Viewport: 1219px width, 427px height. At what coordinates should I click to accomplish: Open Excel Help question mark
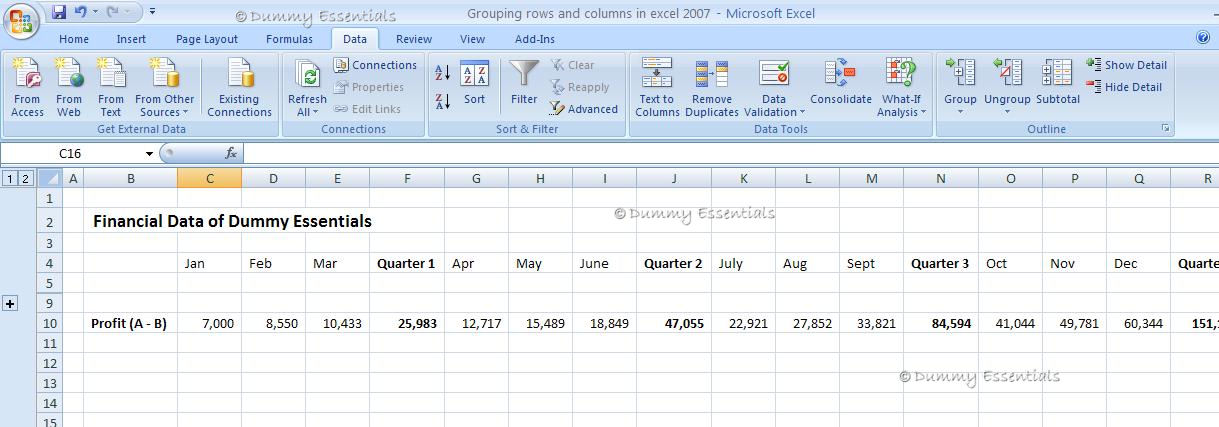click(1203, 38)
